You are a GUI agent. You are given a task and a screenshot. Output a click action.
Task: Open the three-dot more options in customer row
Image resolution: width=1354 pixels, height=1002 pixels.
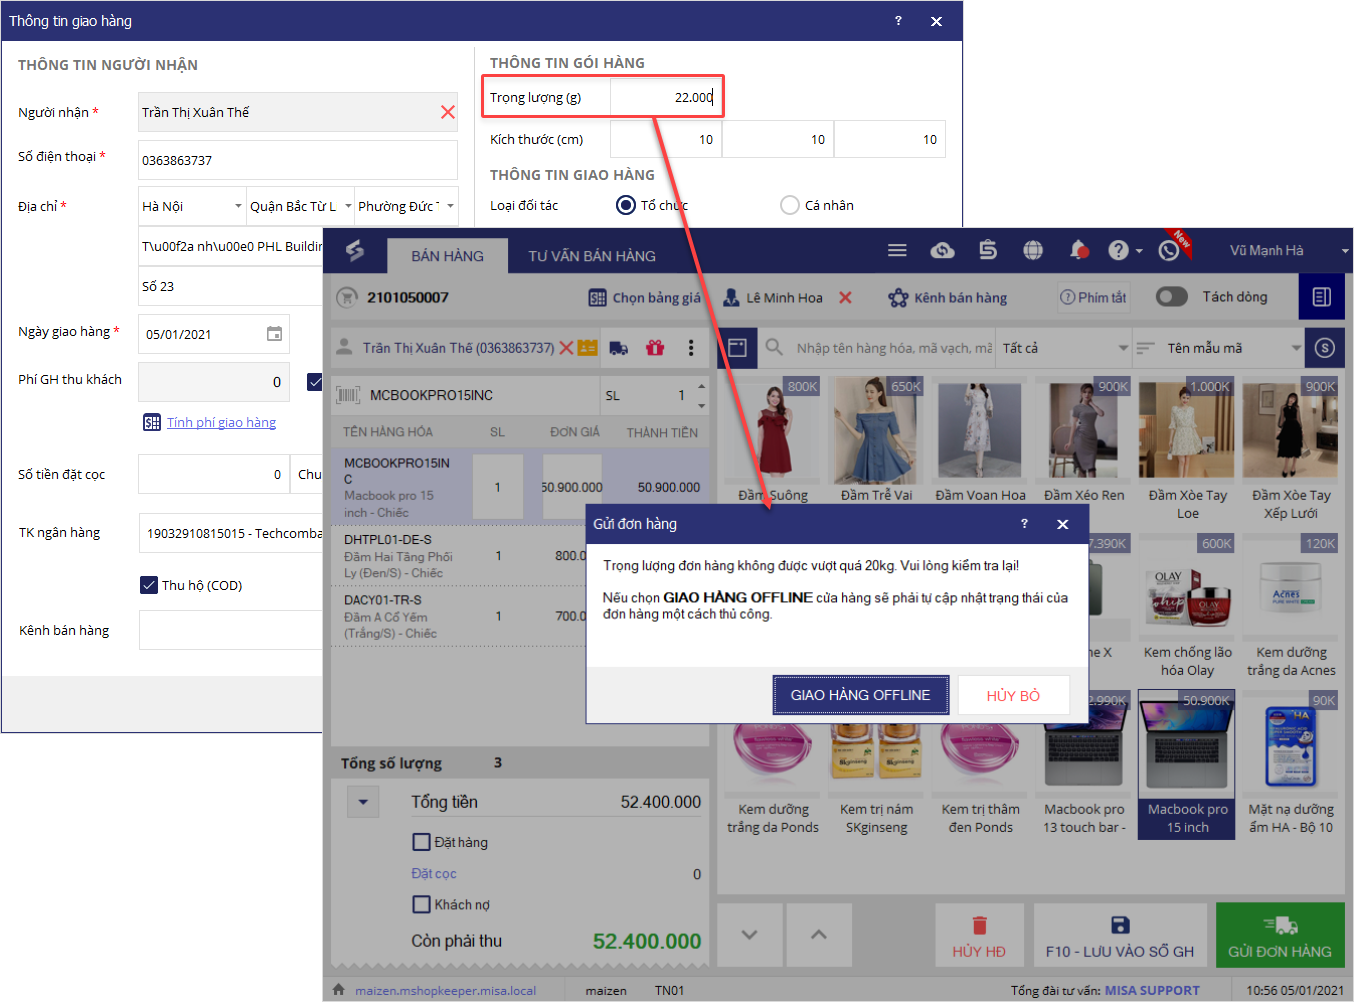[x=691, y=348]
